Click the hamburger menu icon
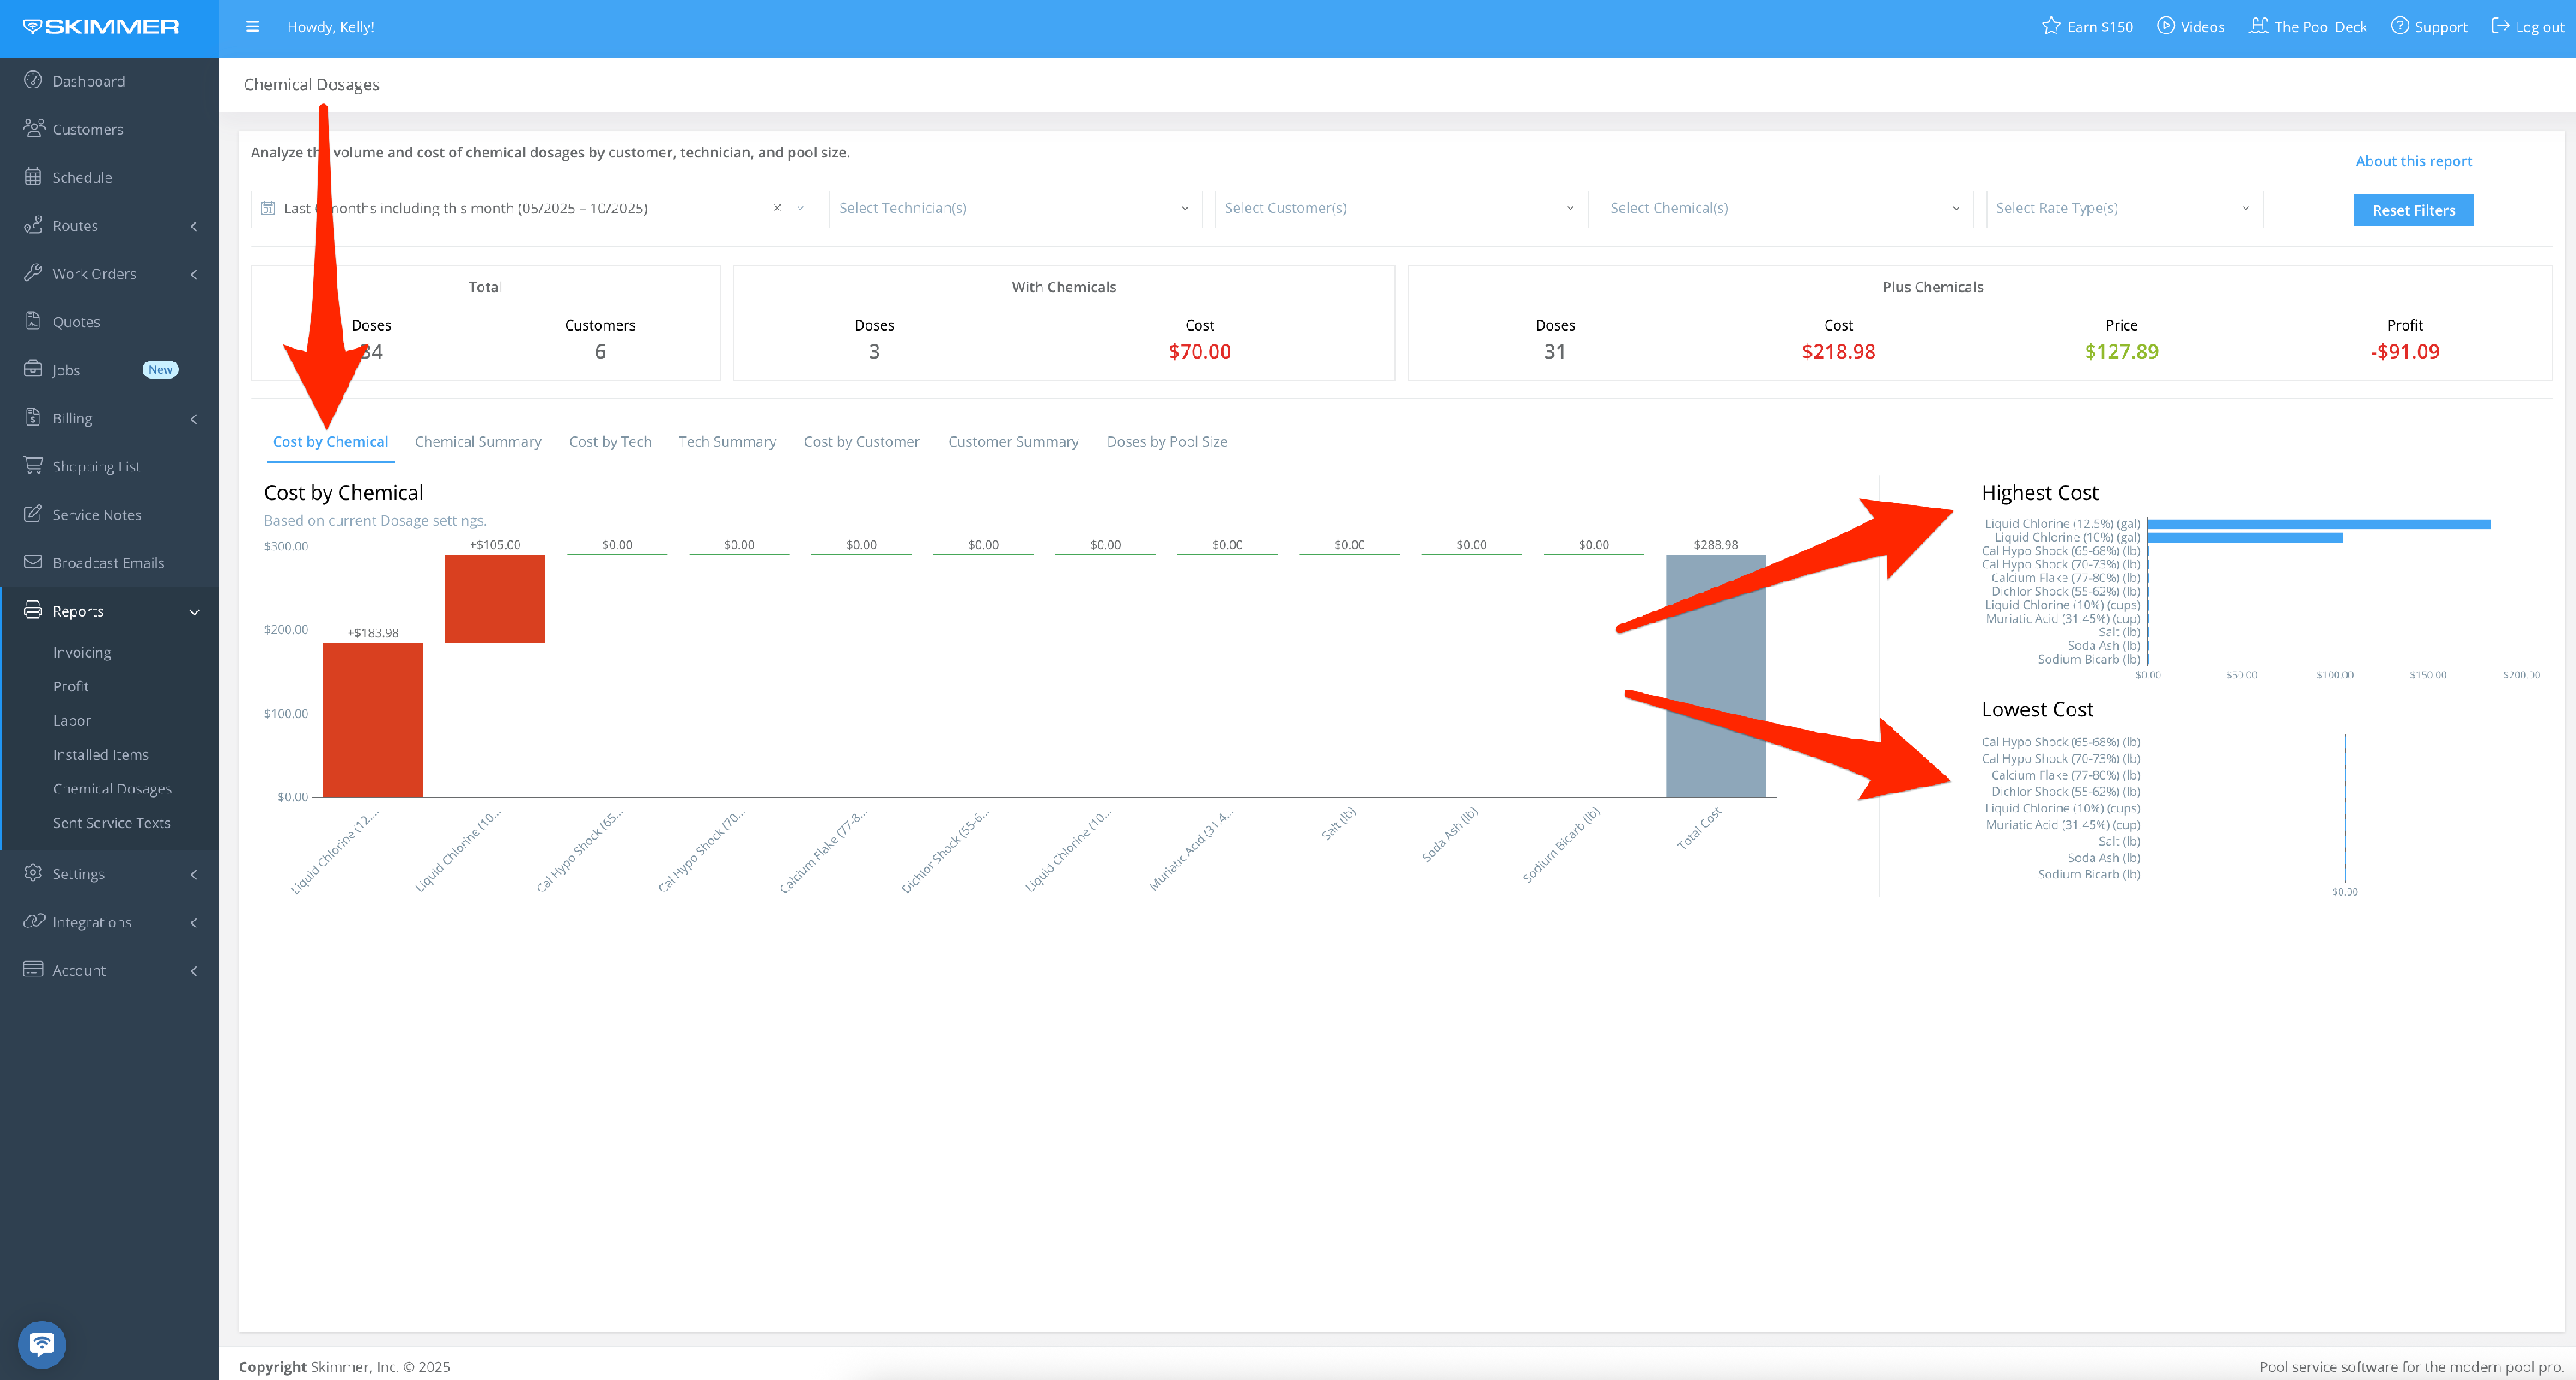 pyautogui.click(x=252, y=27)
